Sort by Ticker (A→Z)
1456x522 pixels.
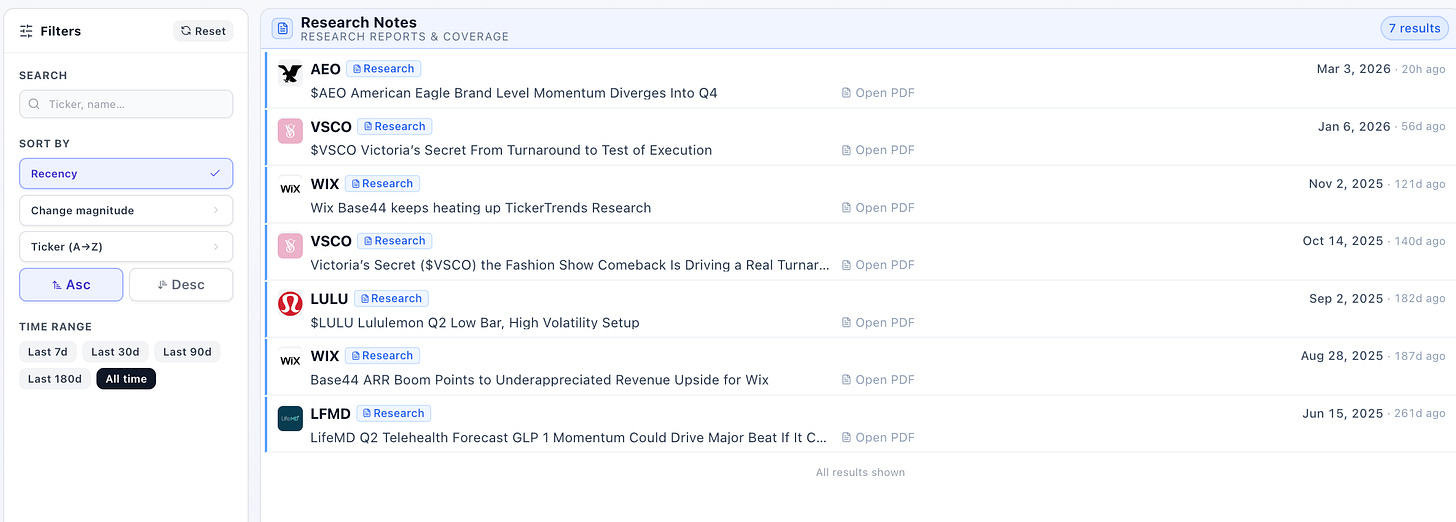(126, 247)
